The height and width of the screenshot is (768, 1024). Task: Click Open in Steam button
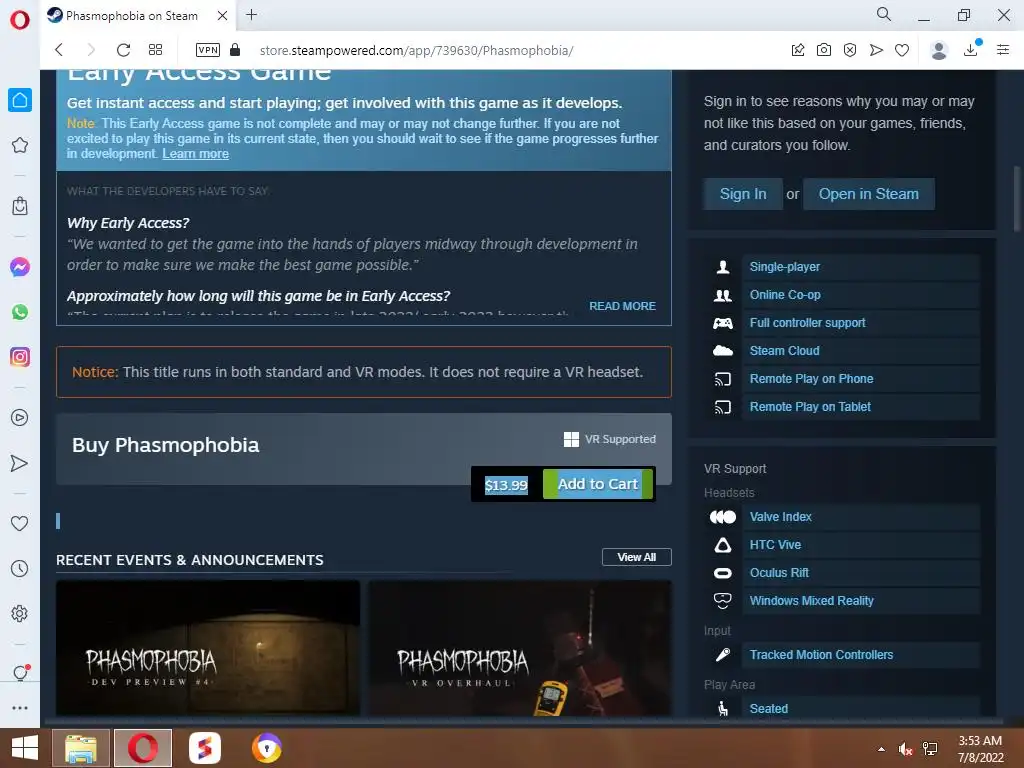pos(869,194)
